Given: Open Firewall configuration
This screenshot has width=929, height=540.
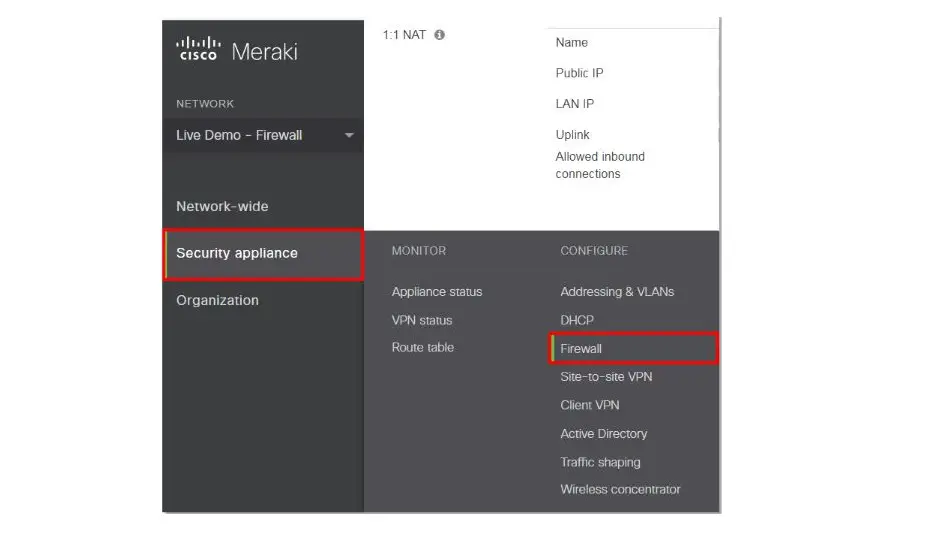Looking at the screenshot, I should tap(633, 349).
